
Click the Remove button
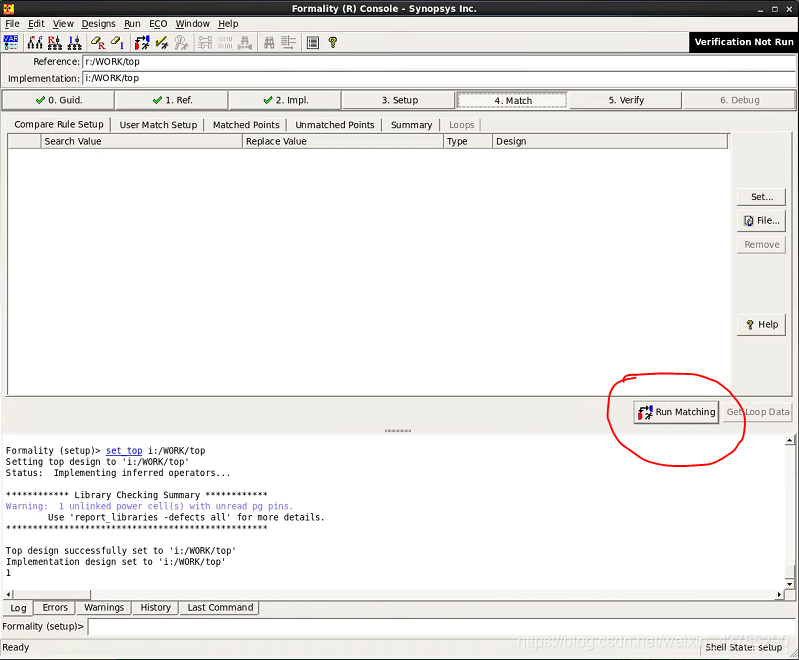[761, 245]
